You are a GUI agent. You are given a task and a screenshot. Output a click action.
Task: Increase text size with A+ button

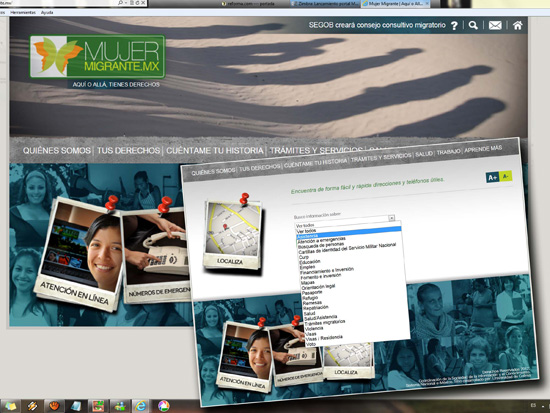coord(492,177)
